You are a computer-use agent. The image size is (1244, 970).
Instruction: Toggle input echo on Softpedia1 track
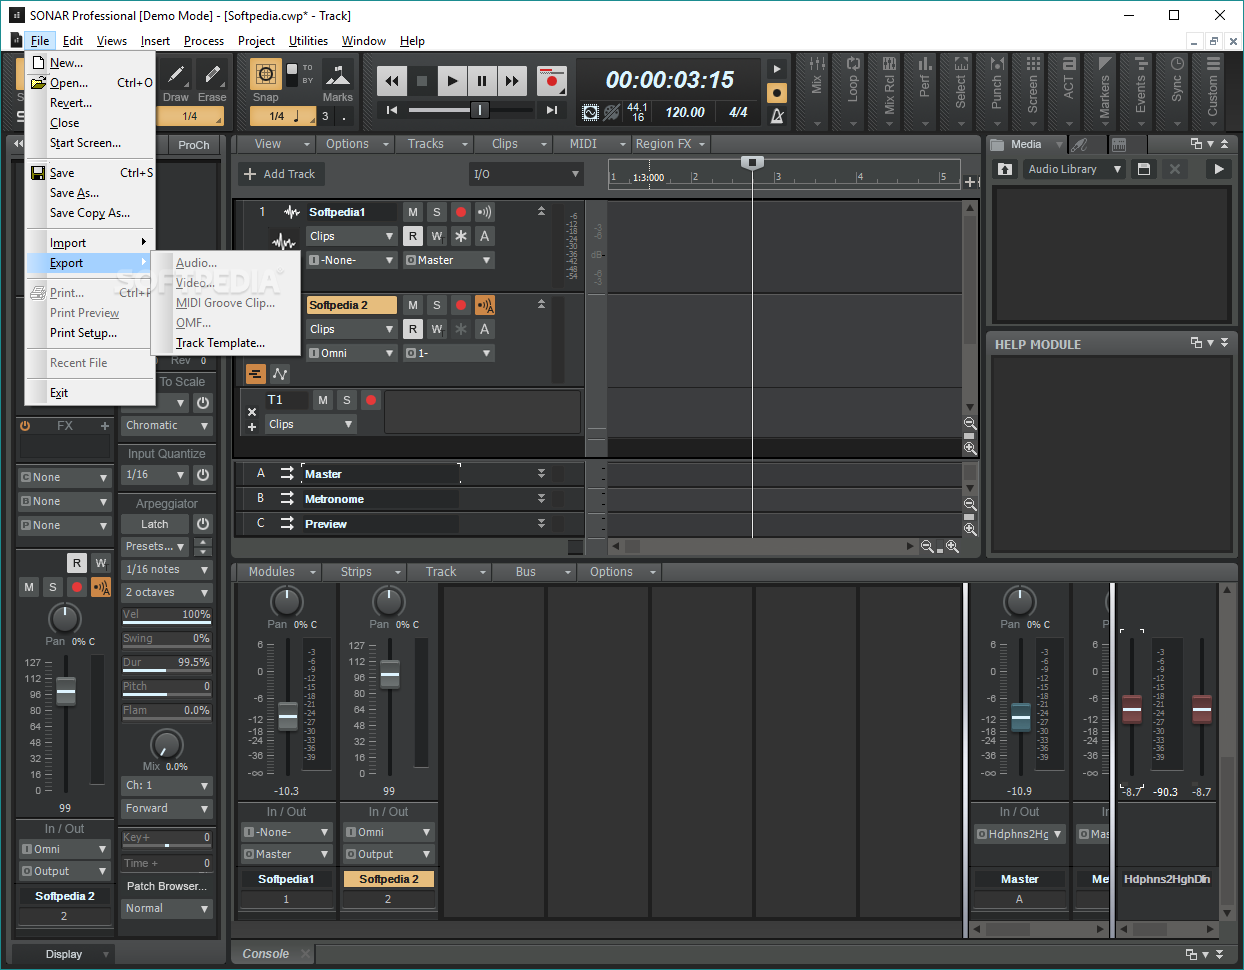point(485,212)
